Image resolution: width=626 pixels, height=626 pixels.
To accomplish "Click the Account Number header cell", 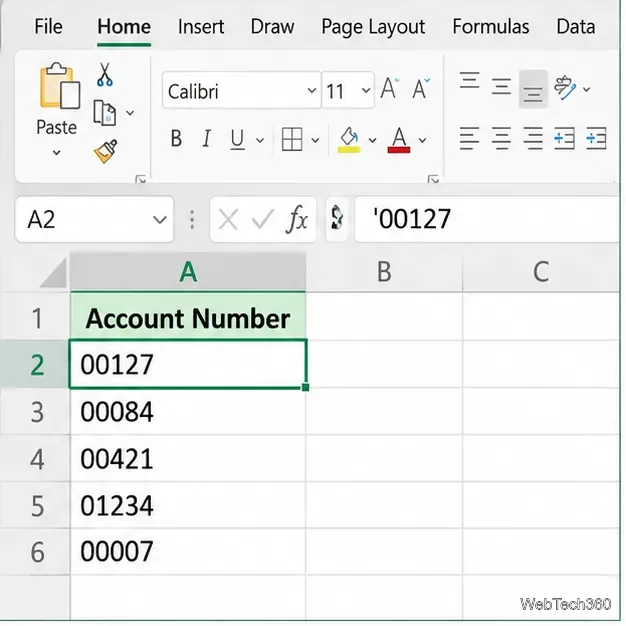I will coord(188,317).
